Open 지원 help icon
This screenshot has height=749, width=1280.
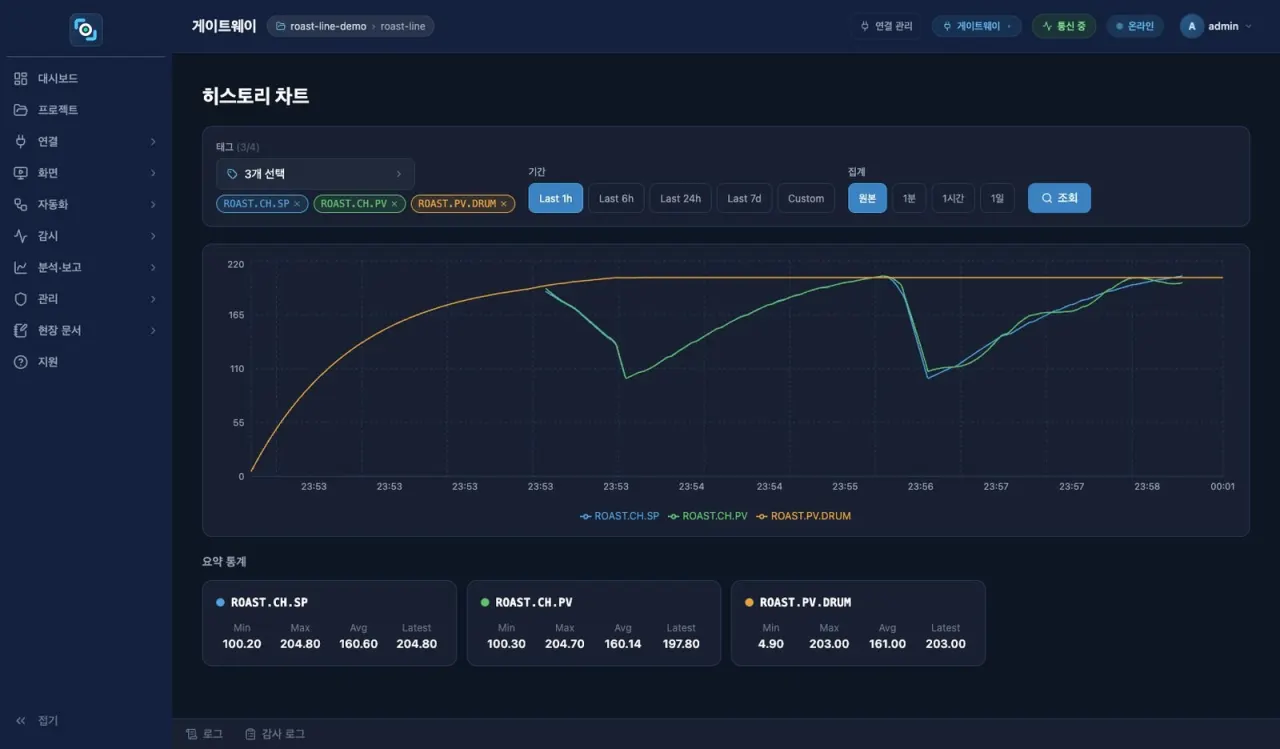20,362
